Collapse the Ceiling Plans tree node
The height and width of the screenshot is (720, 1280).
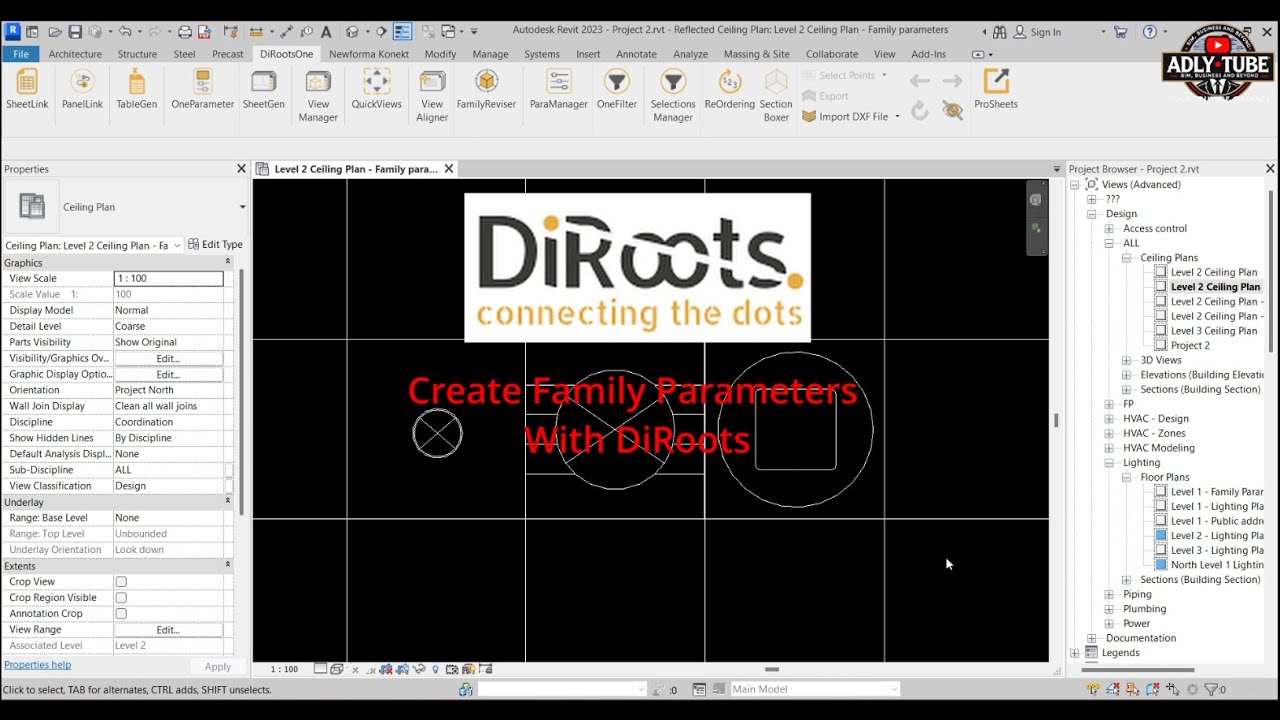[x=1126, y=258]
